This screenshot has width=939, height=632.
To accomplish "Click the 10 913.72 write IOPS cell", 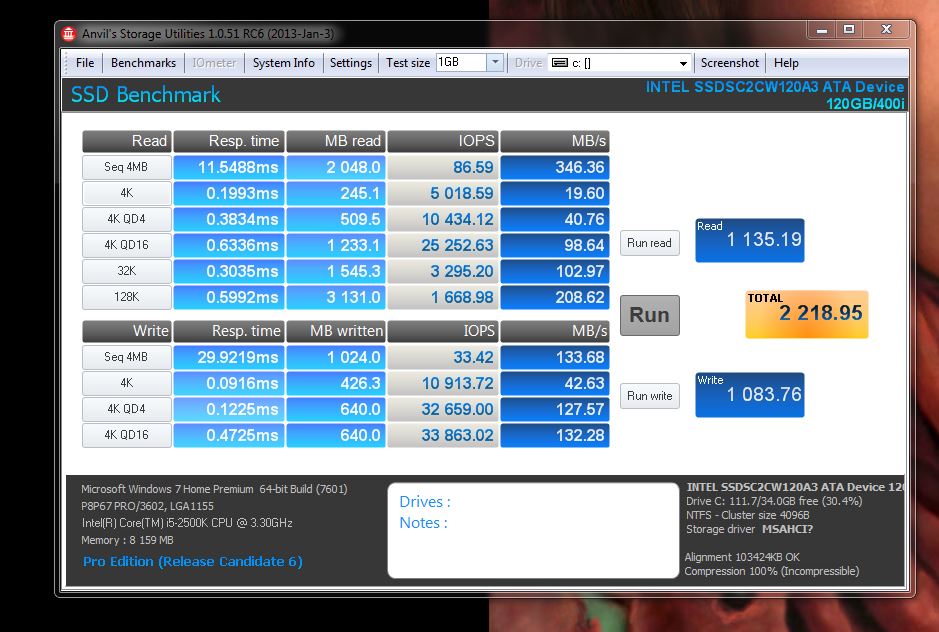I will (x=443, y=383).
